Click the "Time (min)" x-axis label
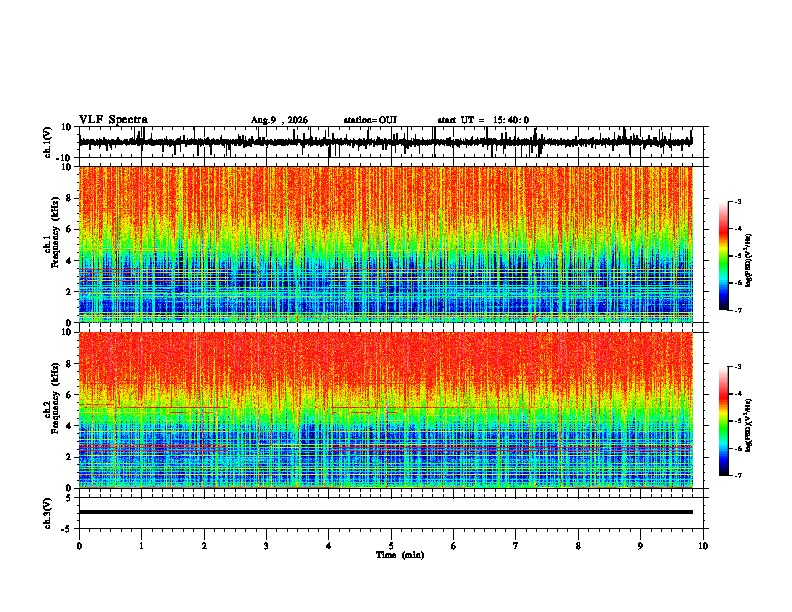Screen dimensions: 792x612 [x=400, y=555]
